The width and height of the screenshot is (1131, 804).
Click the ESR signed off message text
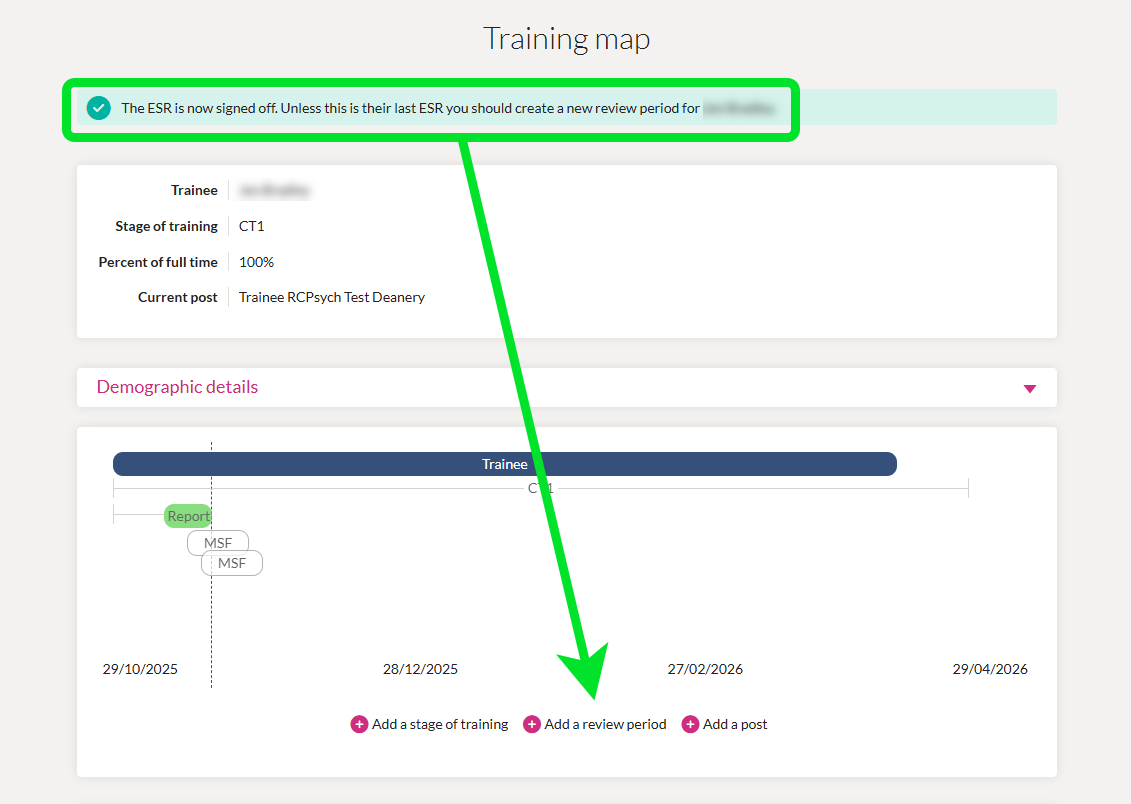coord(410,108)
